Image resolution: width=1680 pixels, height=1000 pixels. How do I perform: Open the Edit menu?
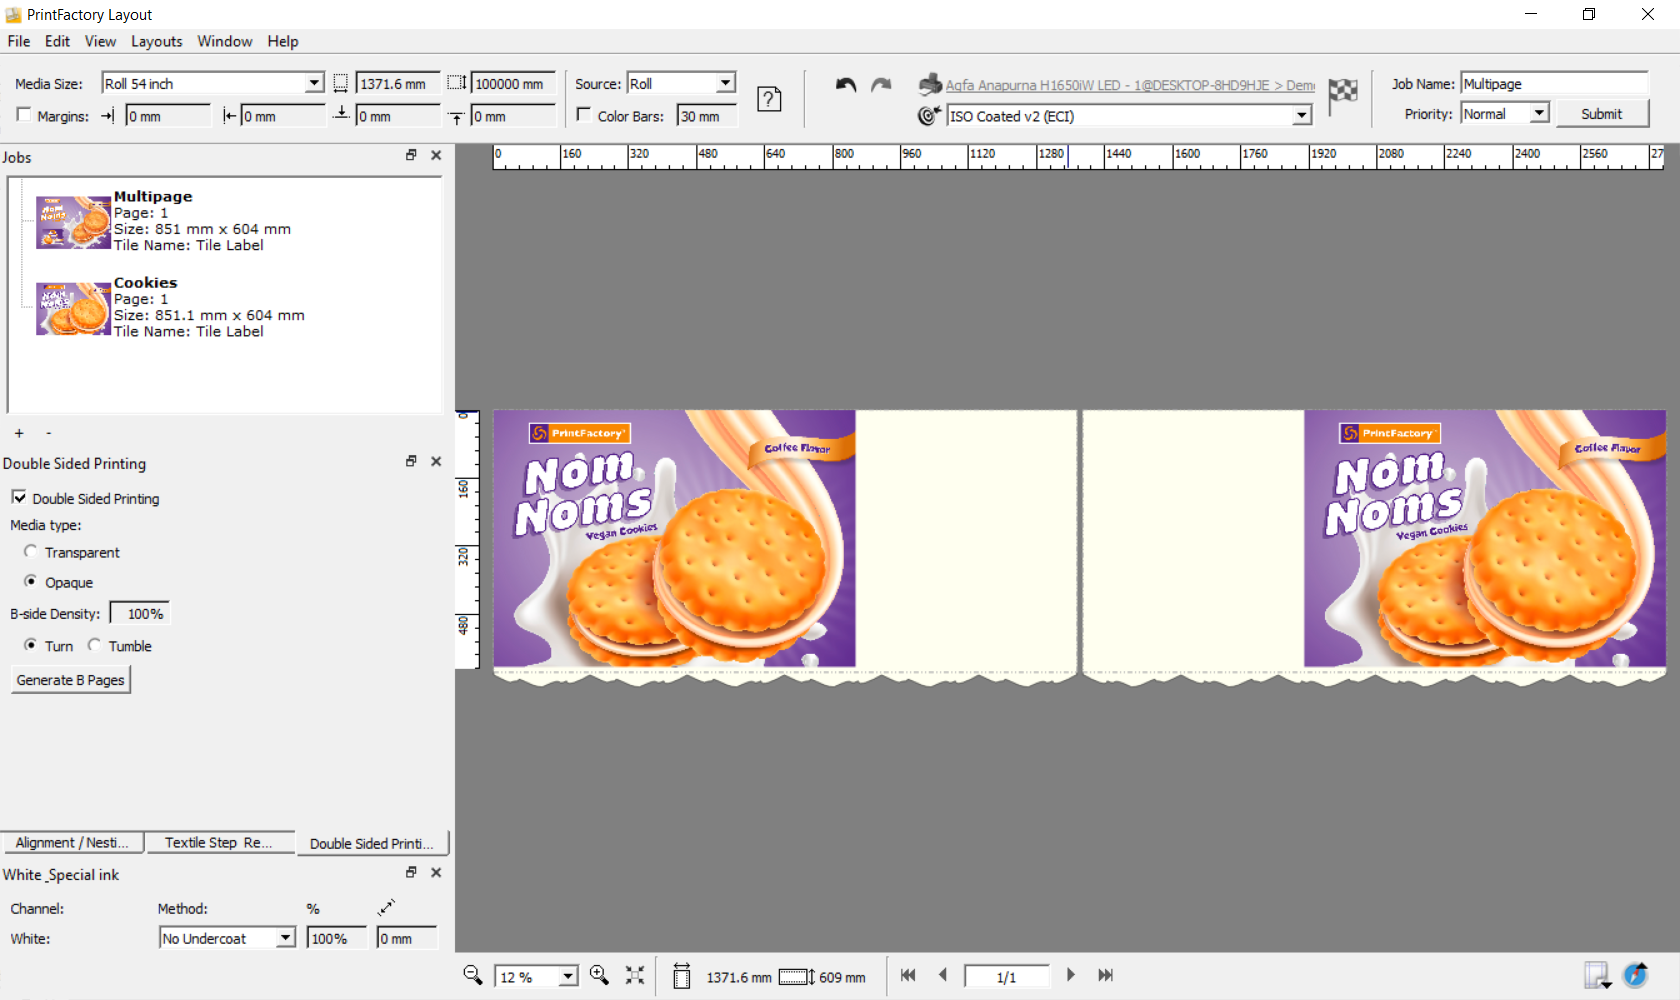57,41
